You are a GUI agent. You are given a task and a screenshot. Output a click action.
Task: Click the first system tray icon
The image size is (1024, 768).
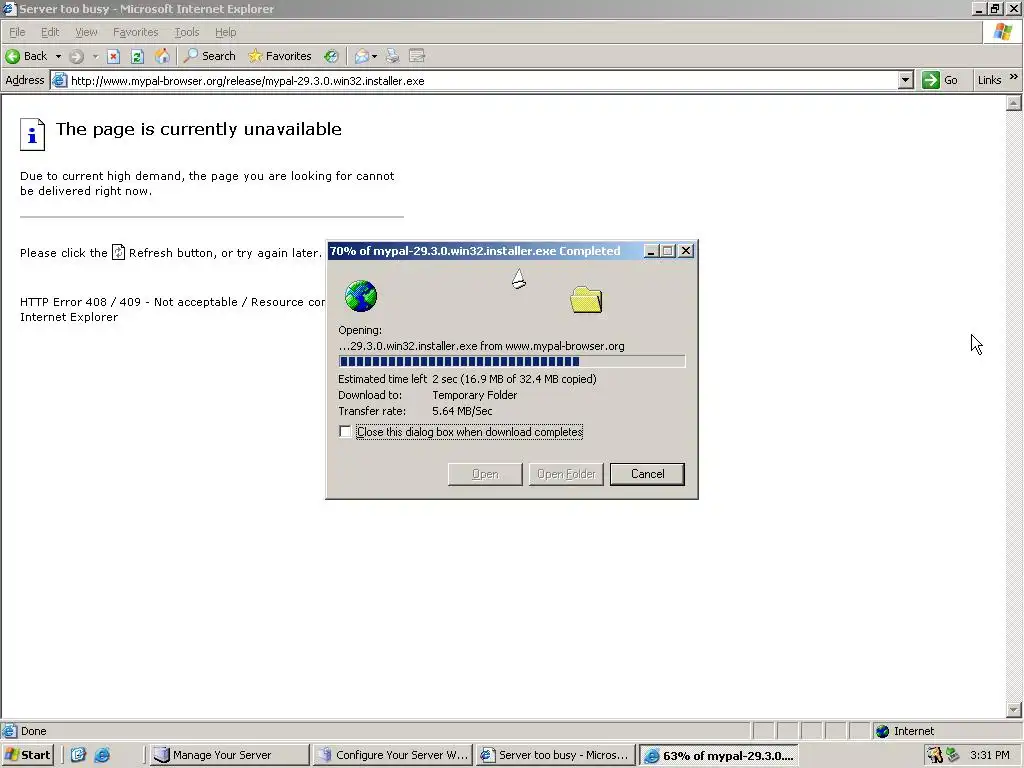(x=935, y=755)
